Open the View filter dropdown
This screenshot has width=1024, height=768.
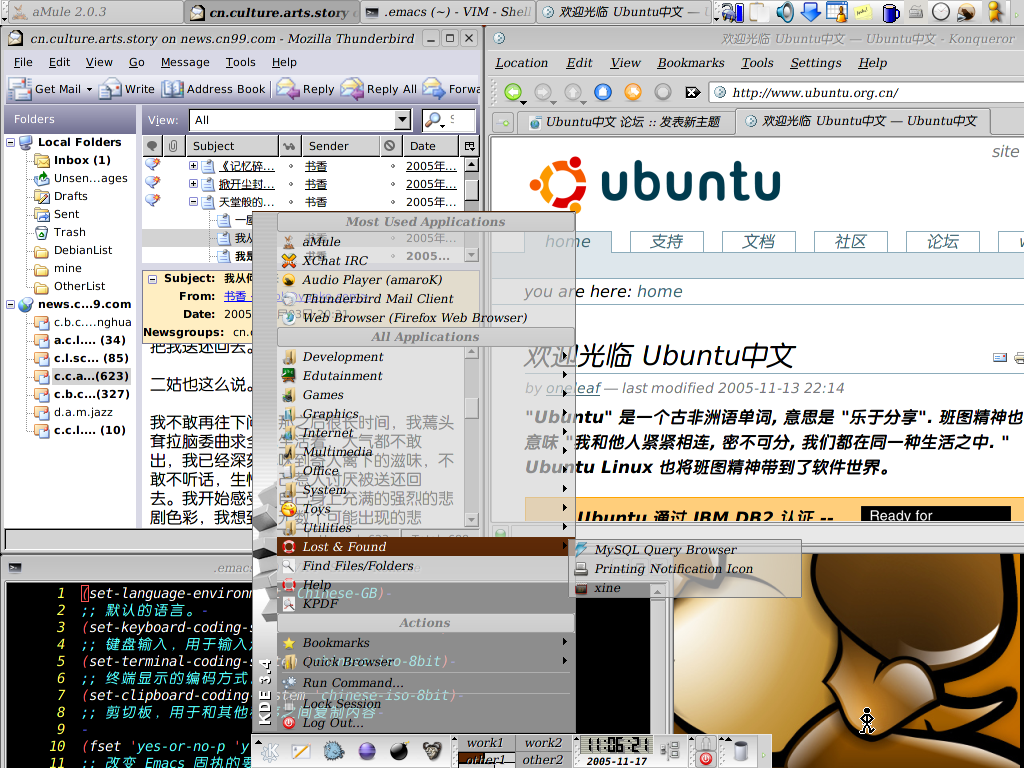(403, 120)
